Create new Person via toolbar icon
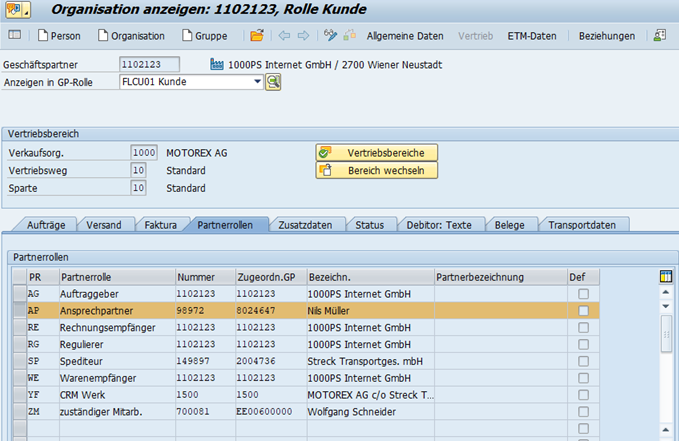The width and height of the screenshot is (679, 441). click(x=59, y=36)
